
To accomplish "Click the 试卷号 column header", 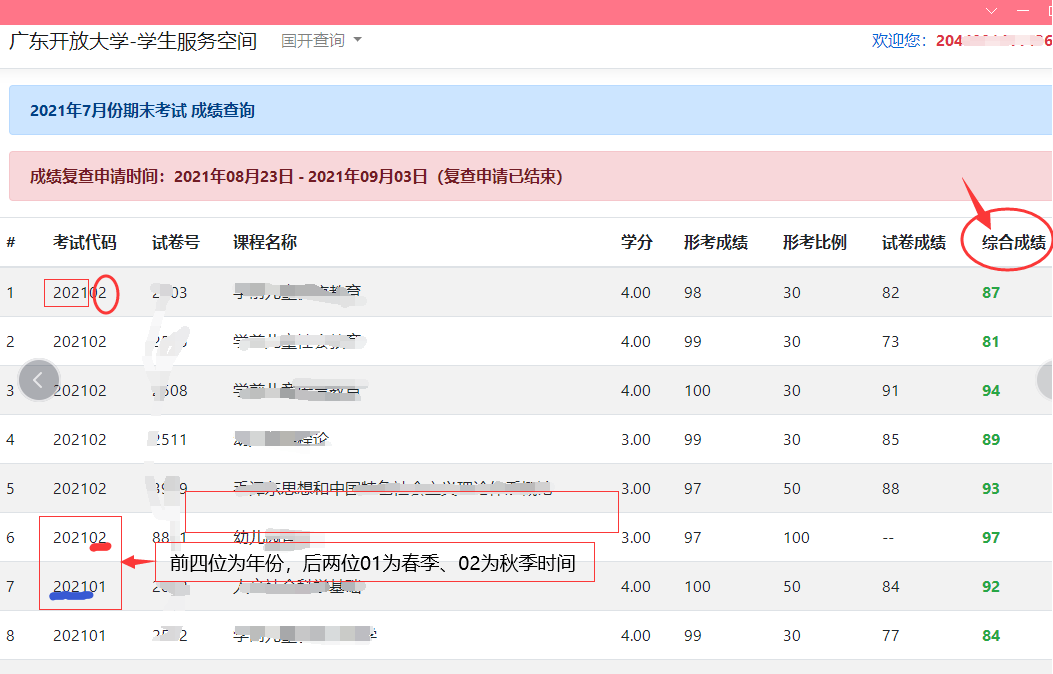I will click(175, 242).
